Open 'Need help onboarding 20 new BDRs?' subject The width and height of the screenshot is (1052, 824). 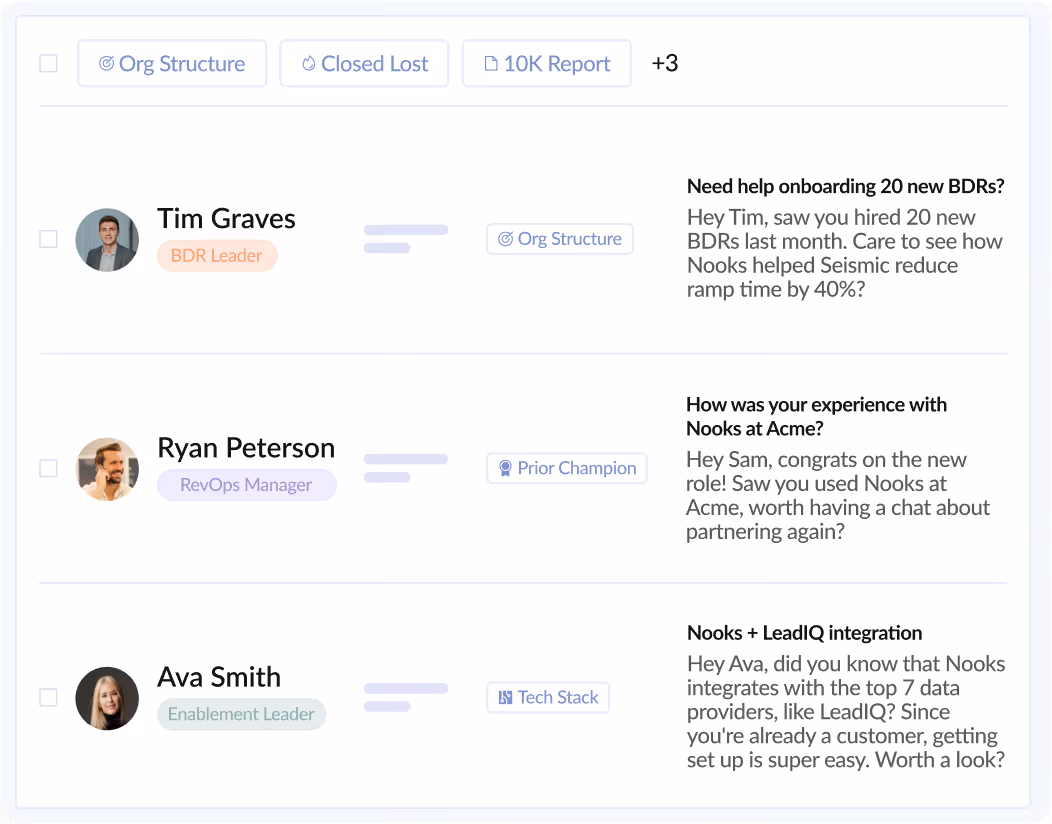(845, 187)
